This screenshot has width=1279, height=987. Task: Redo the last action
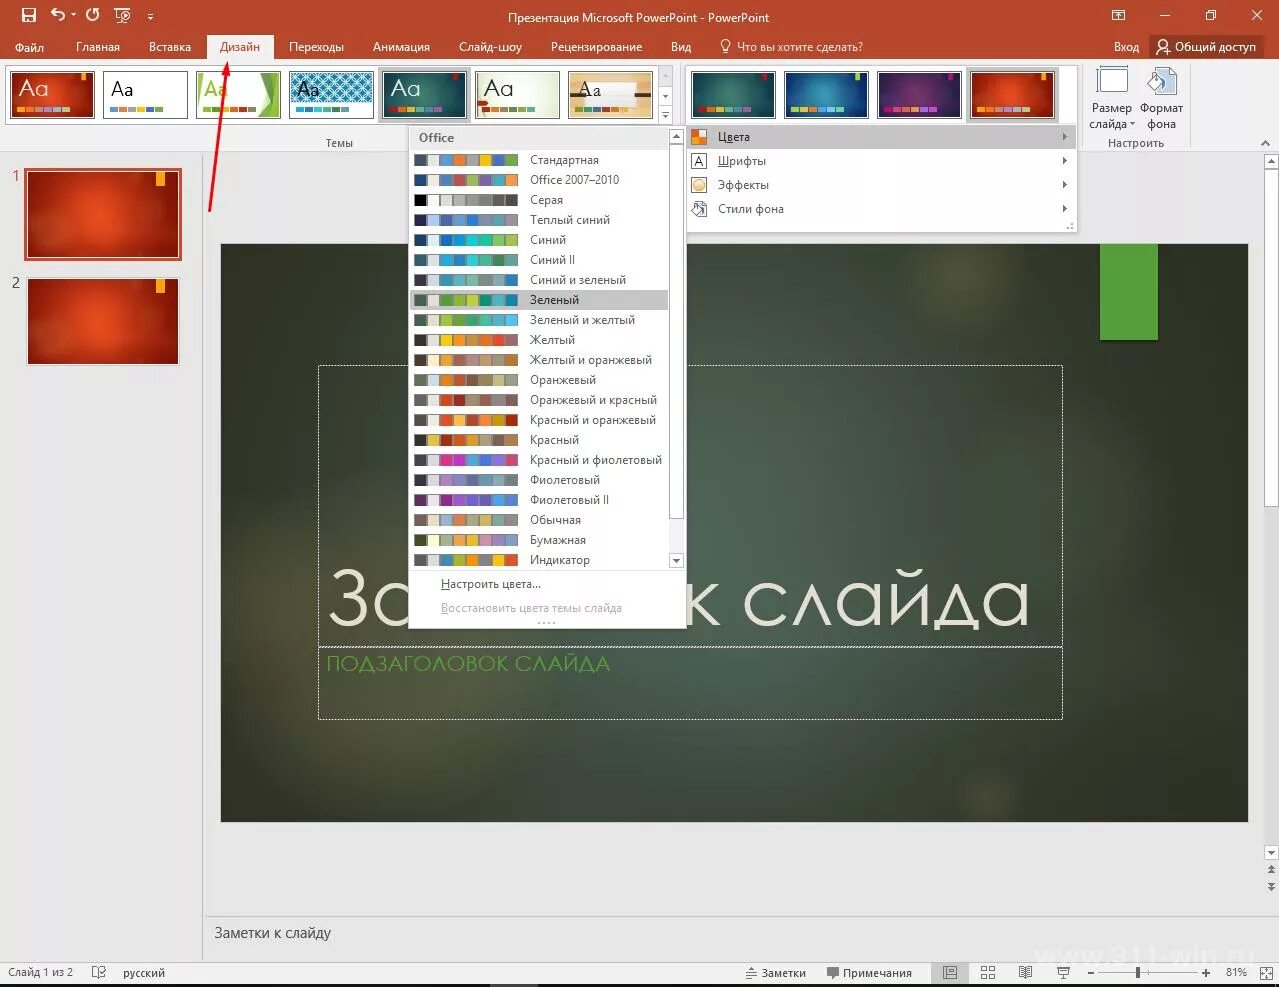pos(93,15)
